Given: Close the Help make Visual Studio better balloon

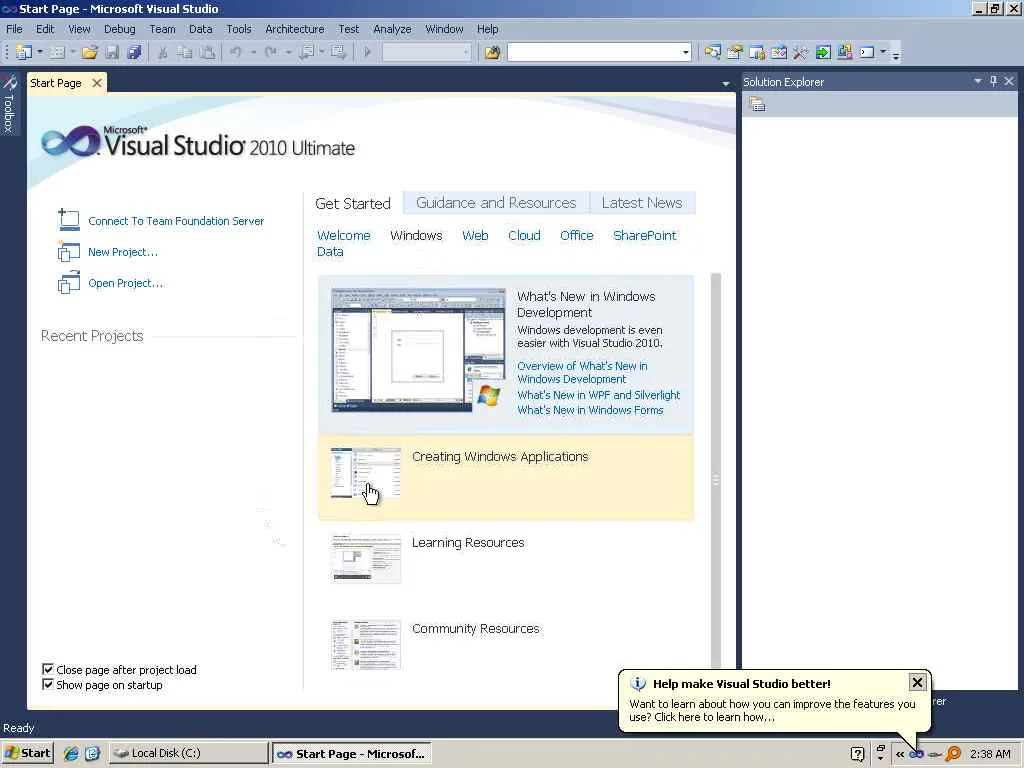Looking at the screenshot, I should coord(917,682).
